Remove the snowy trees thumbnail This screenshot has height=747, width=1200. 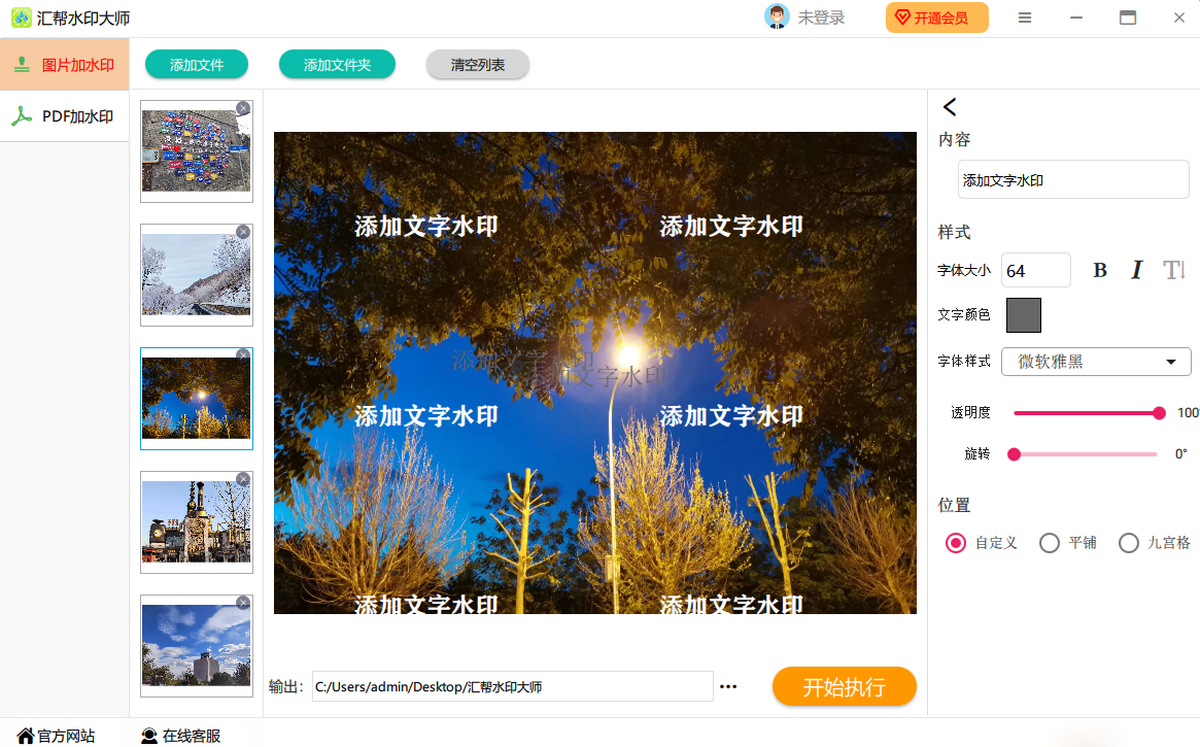point(243,232)
